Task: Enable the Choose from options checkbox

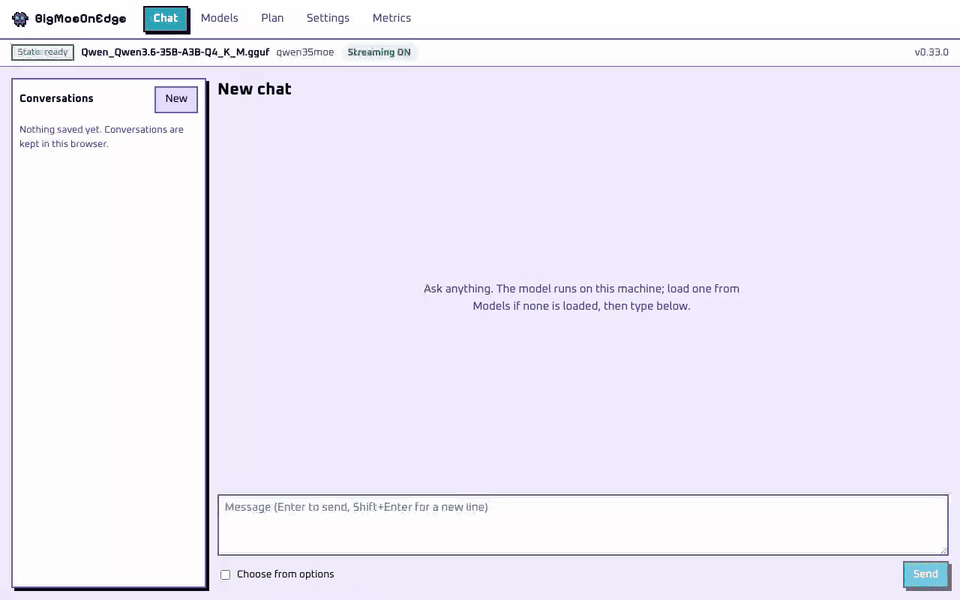Action: [x=225, y=574]
